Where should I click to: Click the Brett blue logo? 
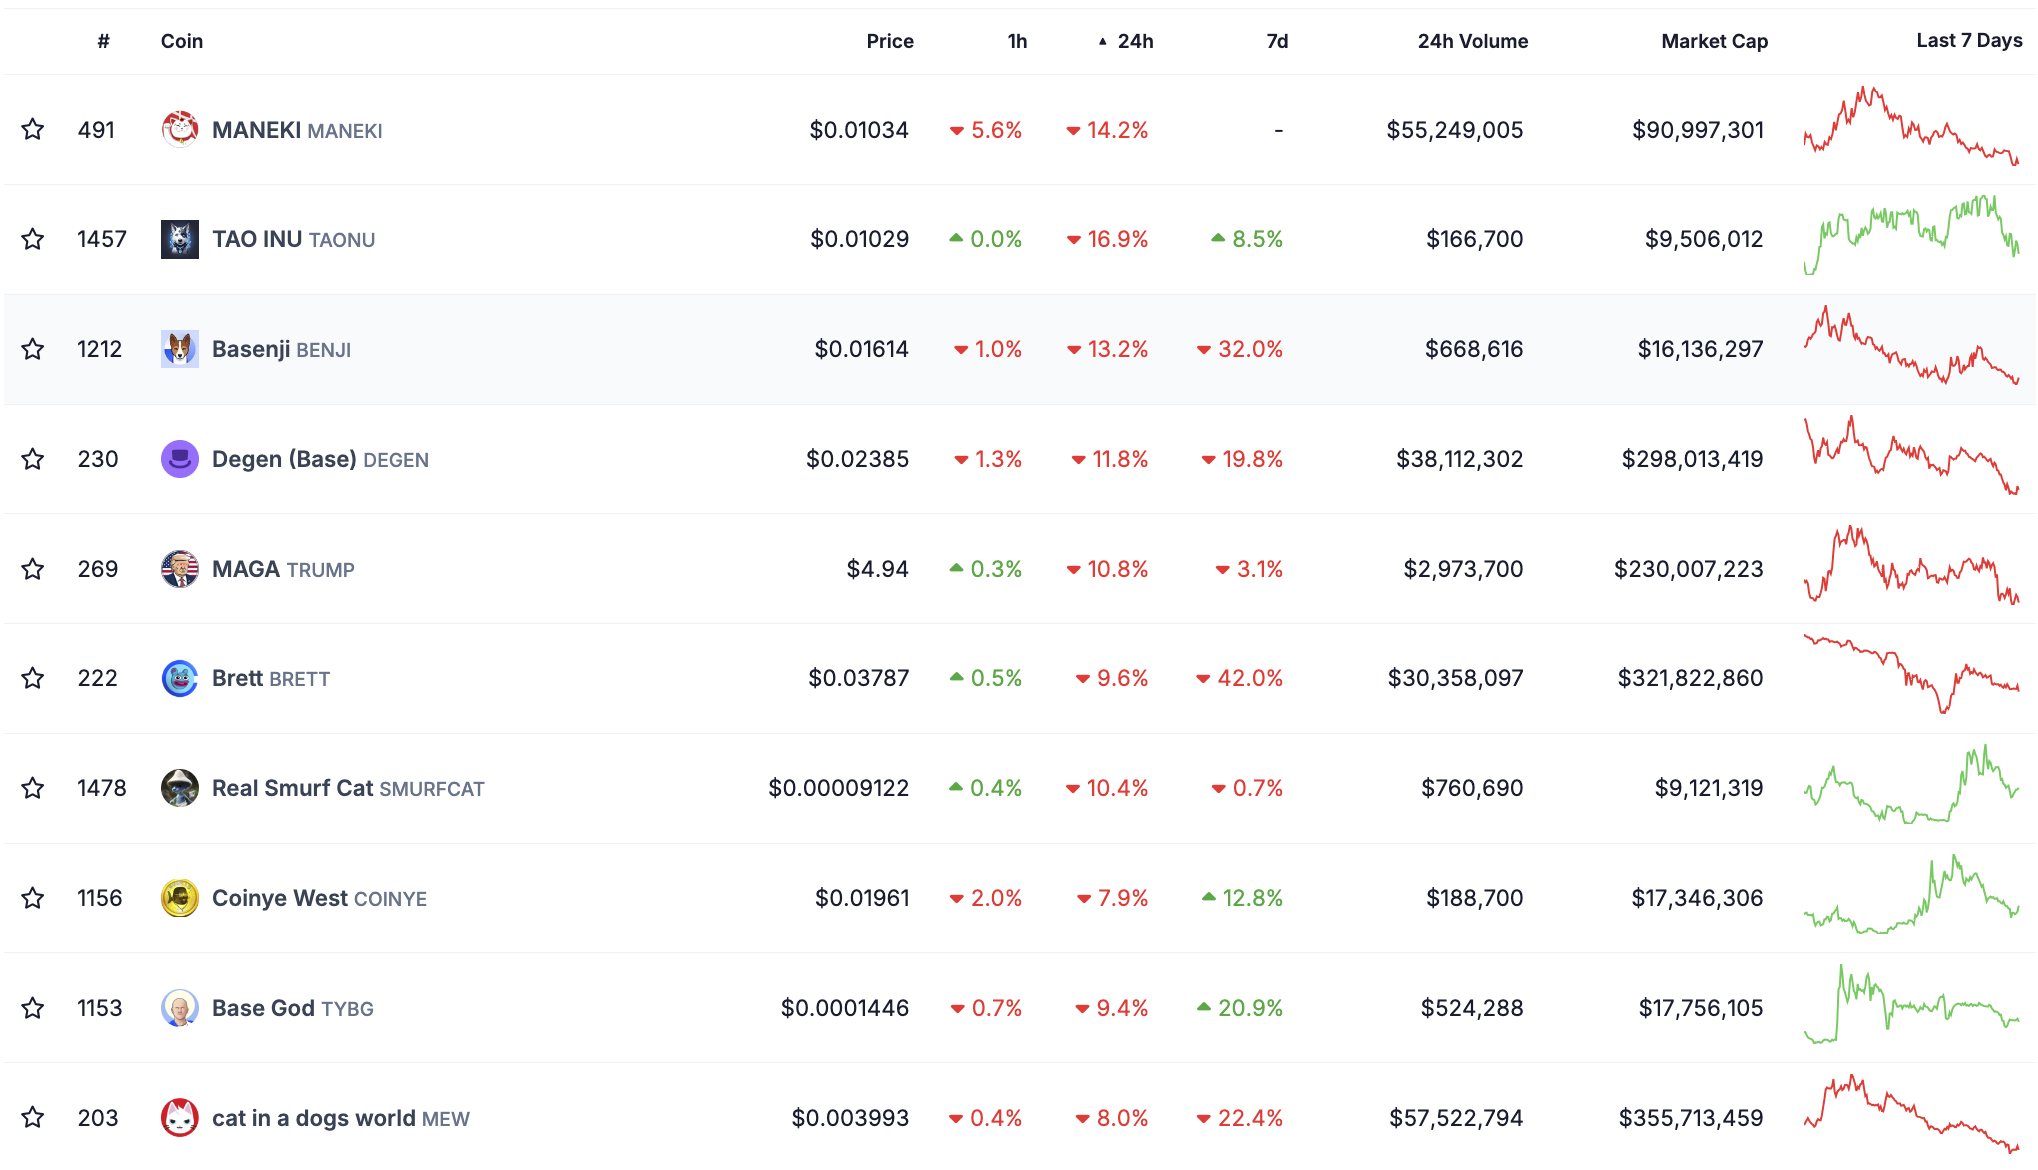point(180,678)
